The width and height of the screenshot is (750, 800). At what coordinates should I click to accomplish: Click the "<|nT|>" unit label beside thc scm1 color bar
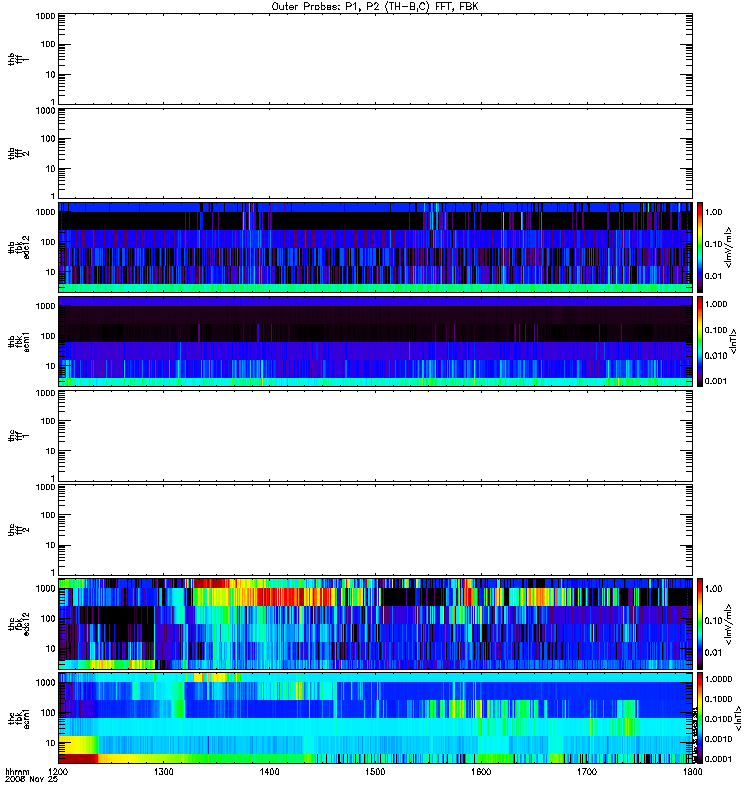(x=737, y=718)
